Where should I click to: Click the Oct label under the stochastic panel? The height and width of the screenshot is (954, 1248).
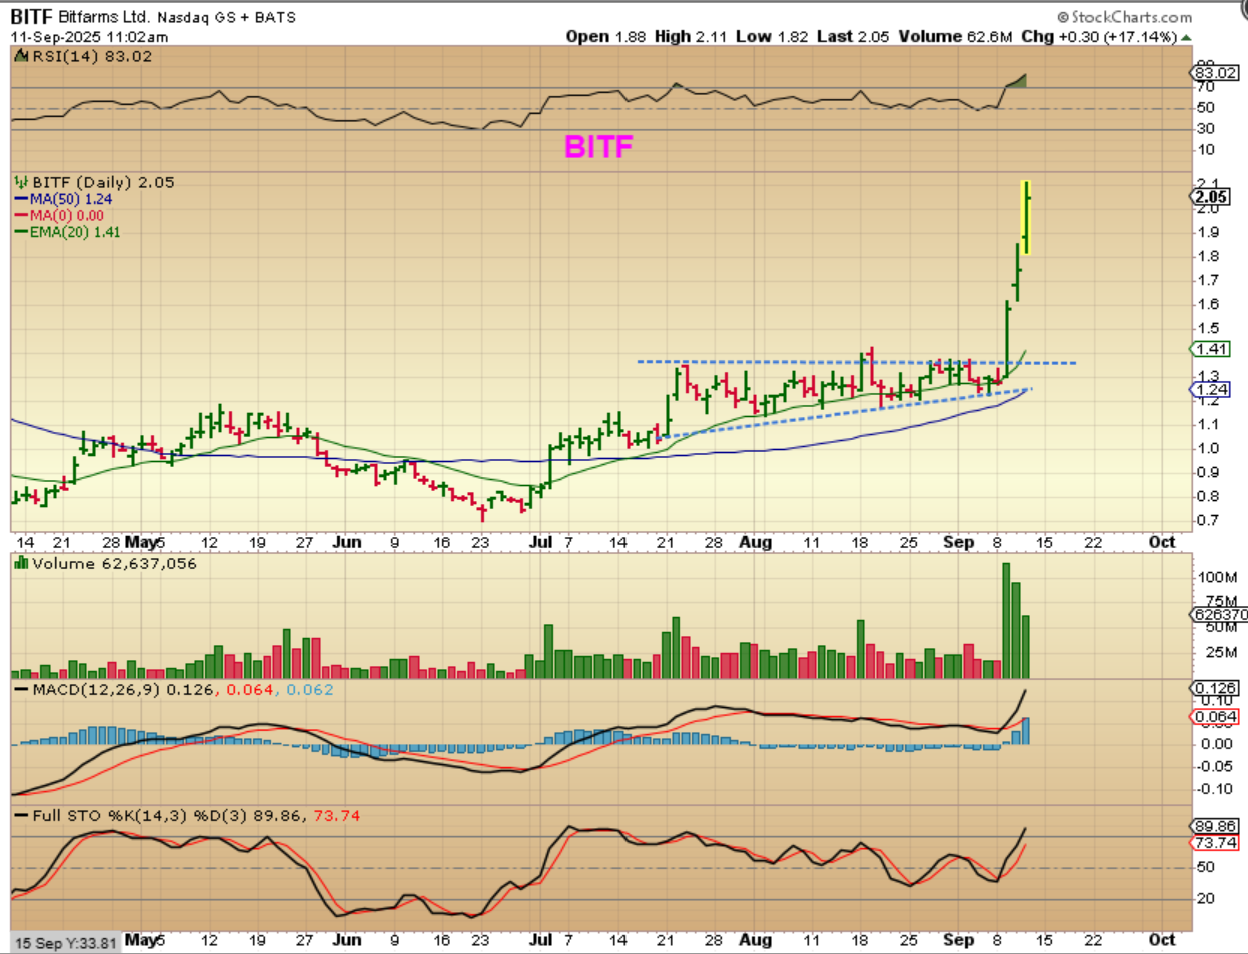click(1162, 939)
